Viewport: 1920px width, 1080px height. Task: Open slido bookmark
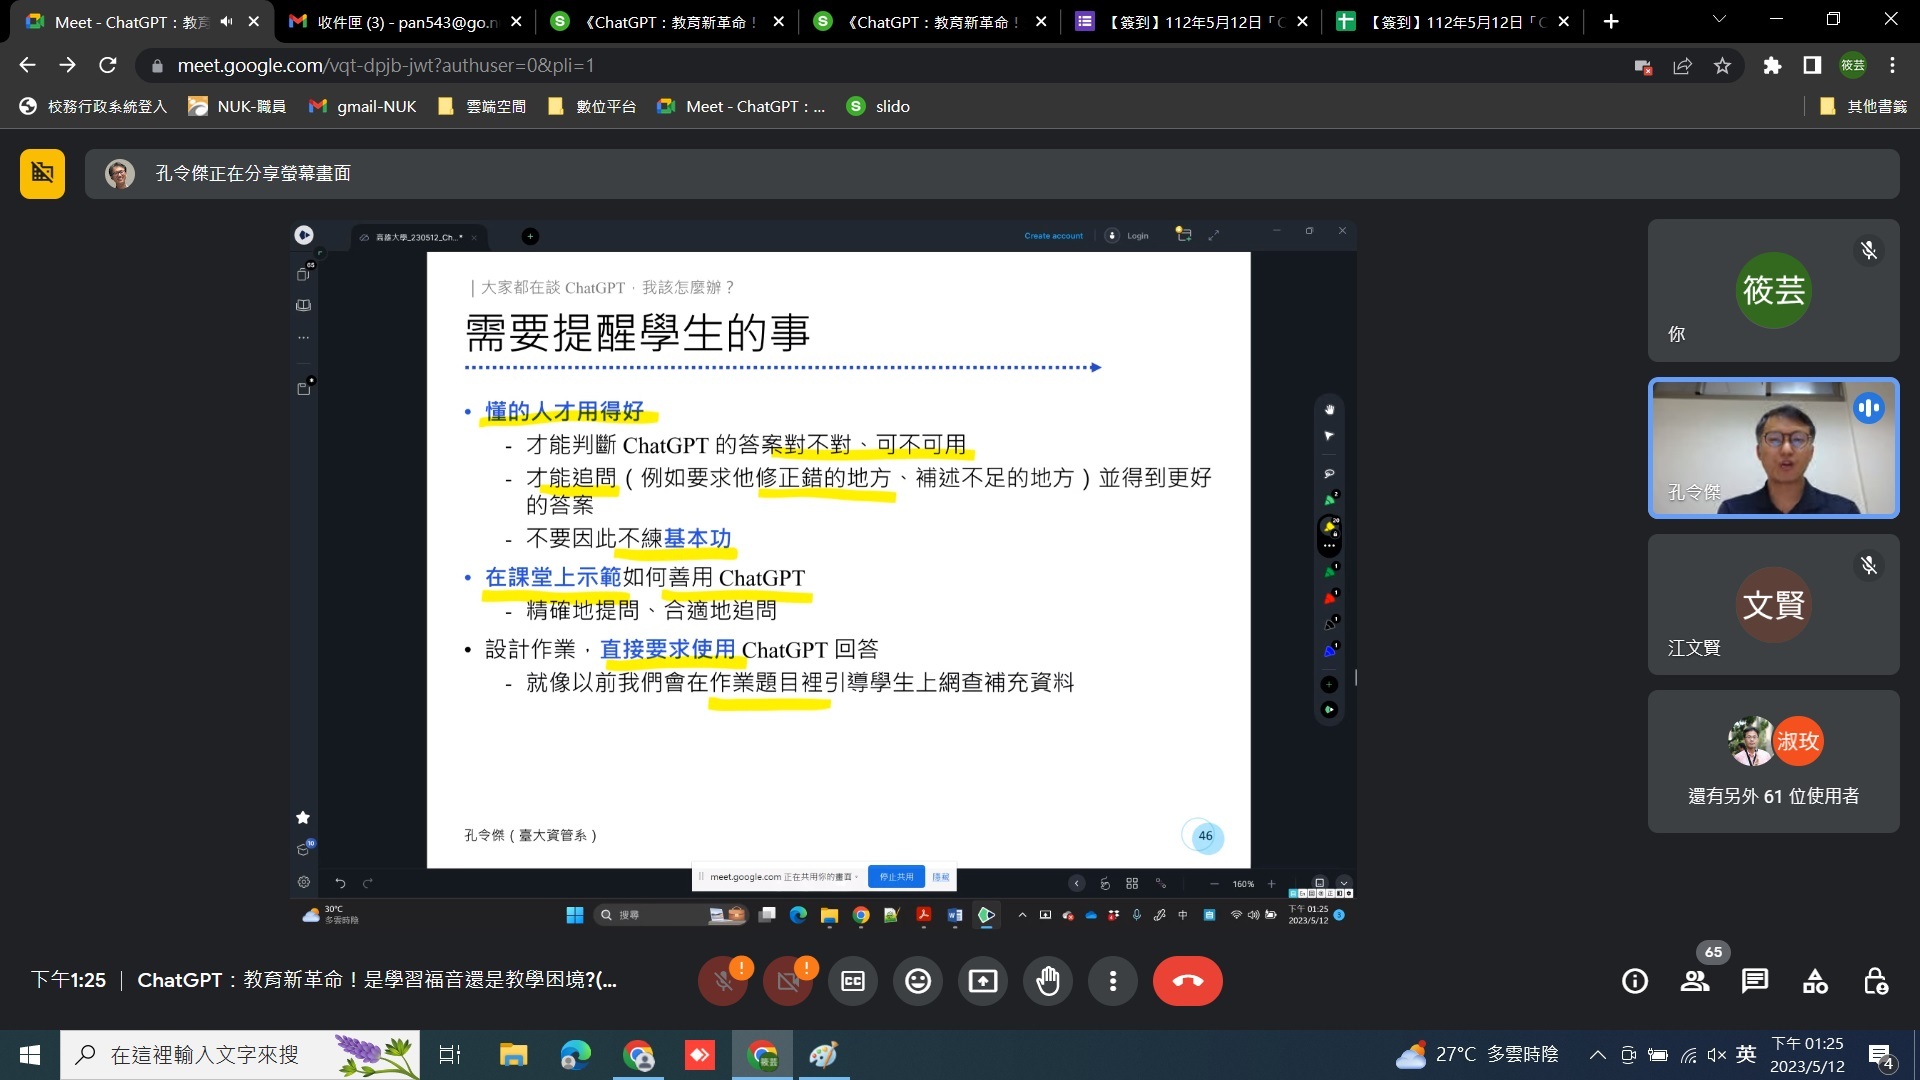coord(878,107)
